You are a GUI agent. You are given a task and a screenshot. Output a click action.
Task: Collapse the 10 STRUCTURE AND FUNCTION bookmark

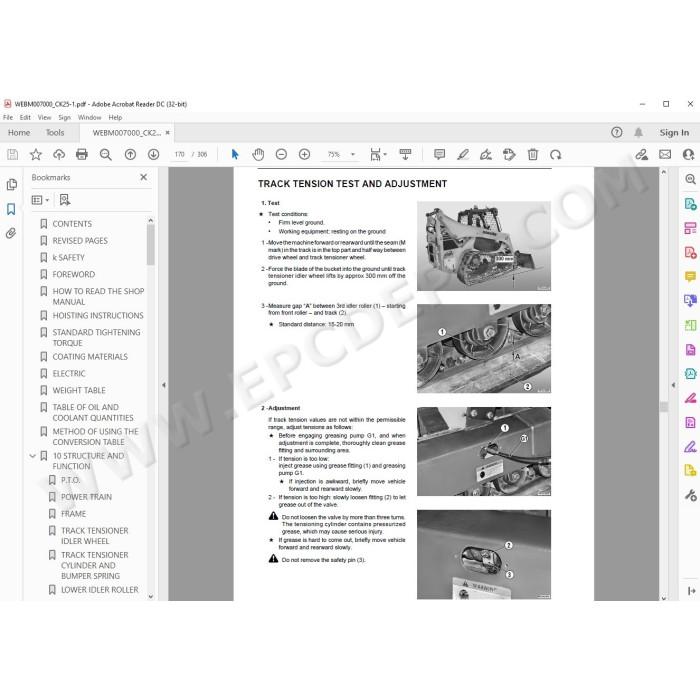pos(33,456)
